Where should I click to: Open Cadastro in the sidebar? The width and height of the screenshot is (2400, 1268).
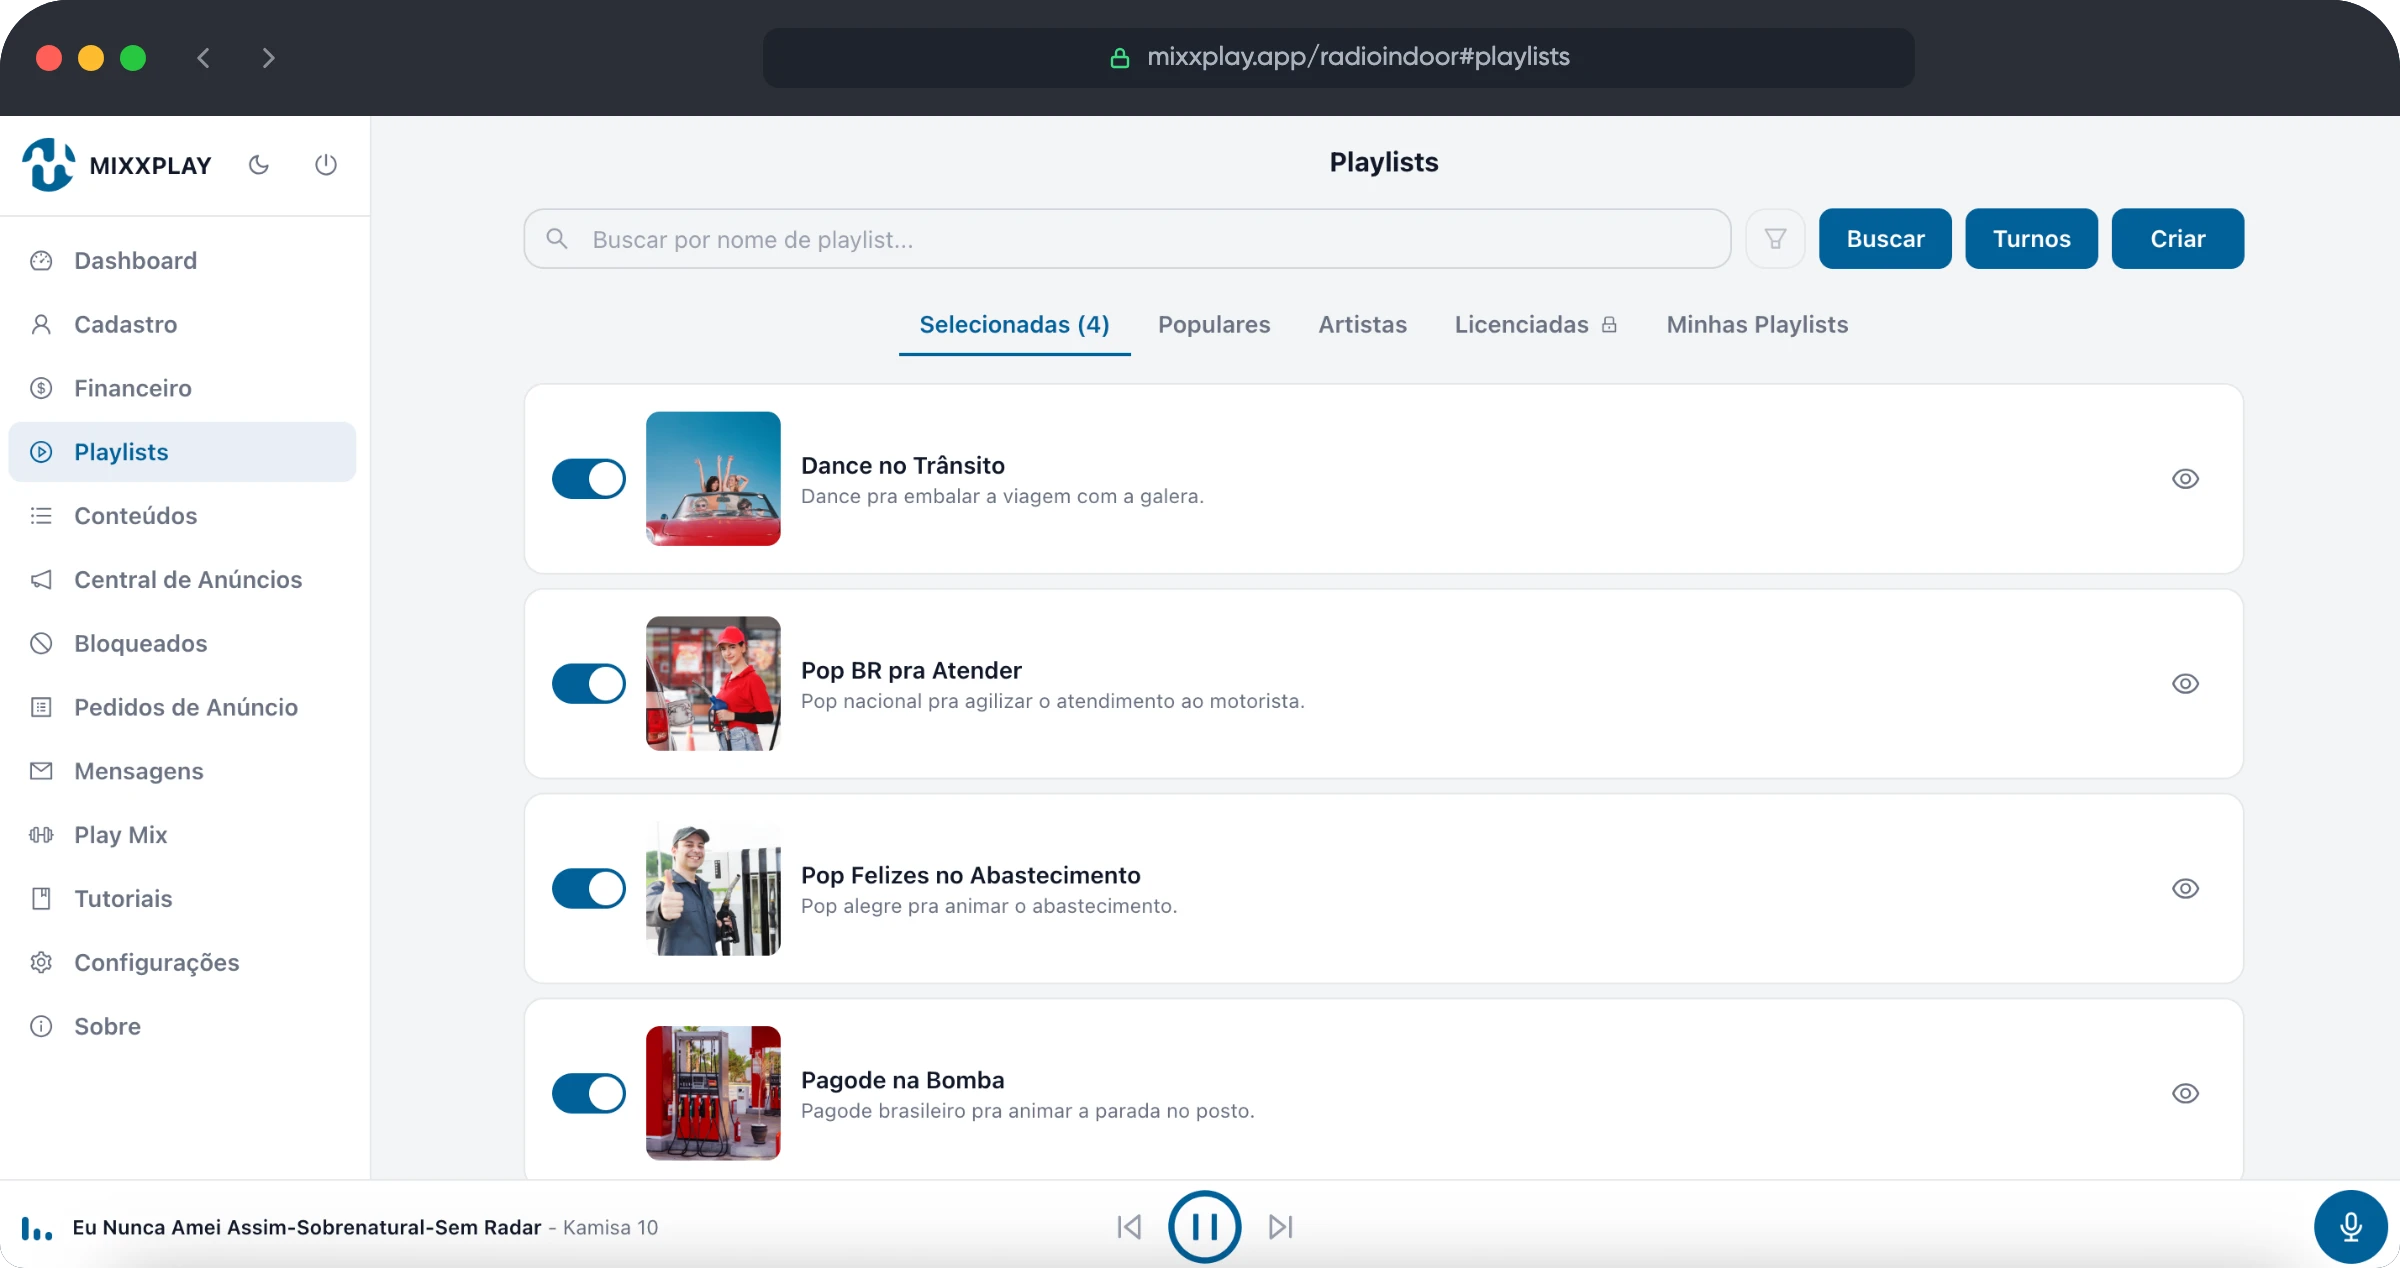coord(182,325)
